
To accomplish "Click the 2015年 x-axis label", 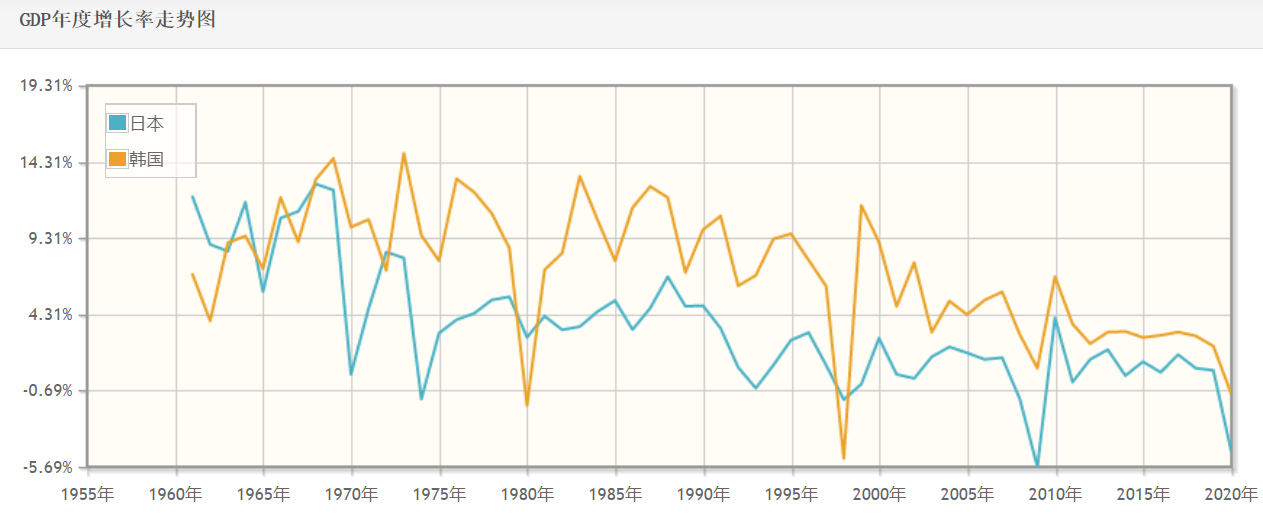I will (1144, 493).
